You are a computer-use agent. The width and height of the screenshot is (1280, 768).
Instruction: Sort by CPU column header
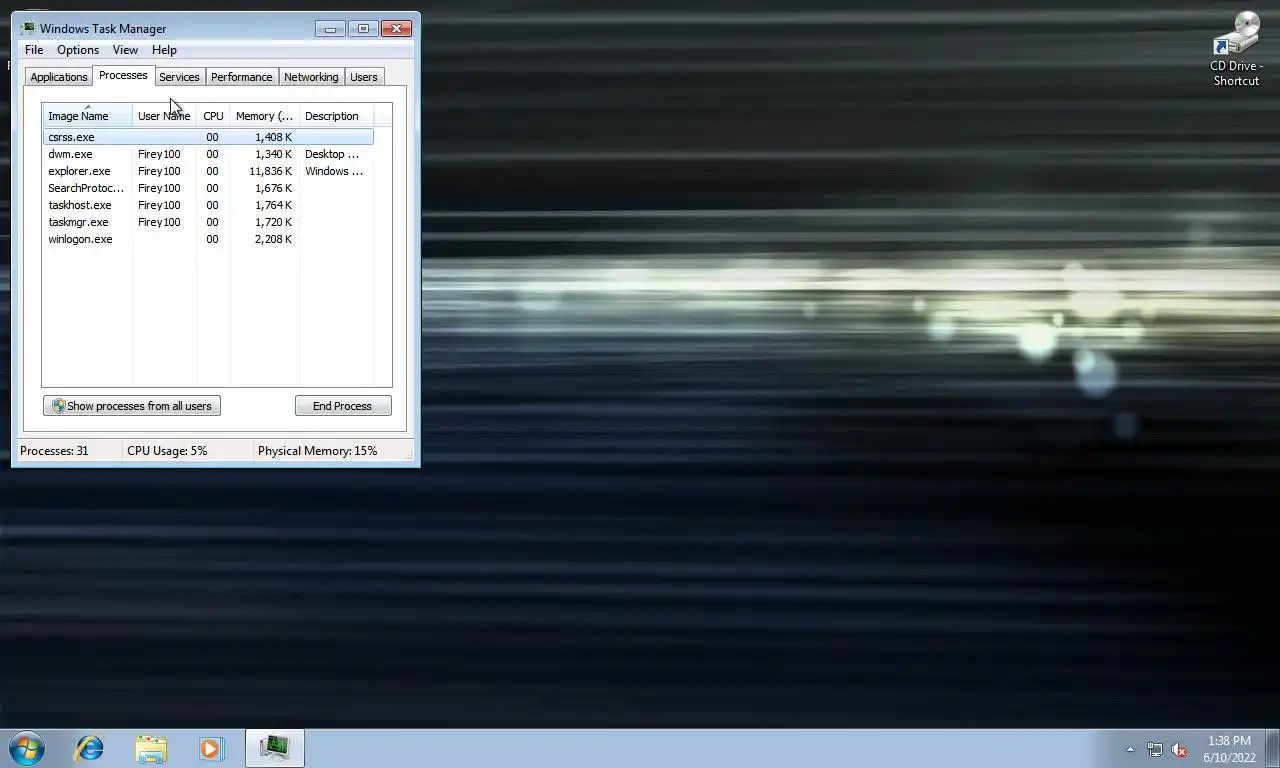[x=213, y=116]
